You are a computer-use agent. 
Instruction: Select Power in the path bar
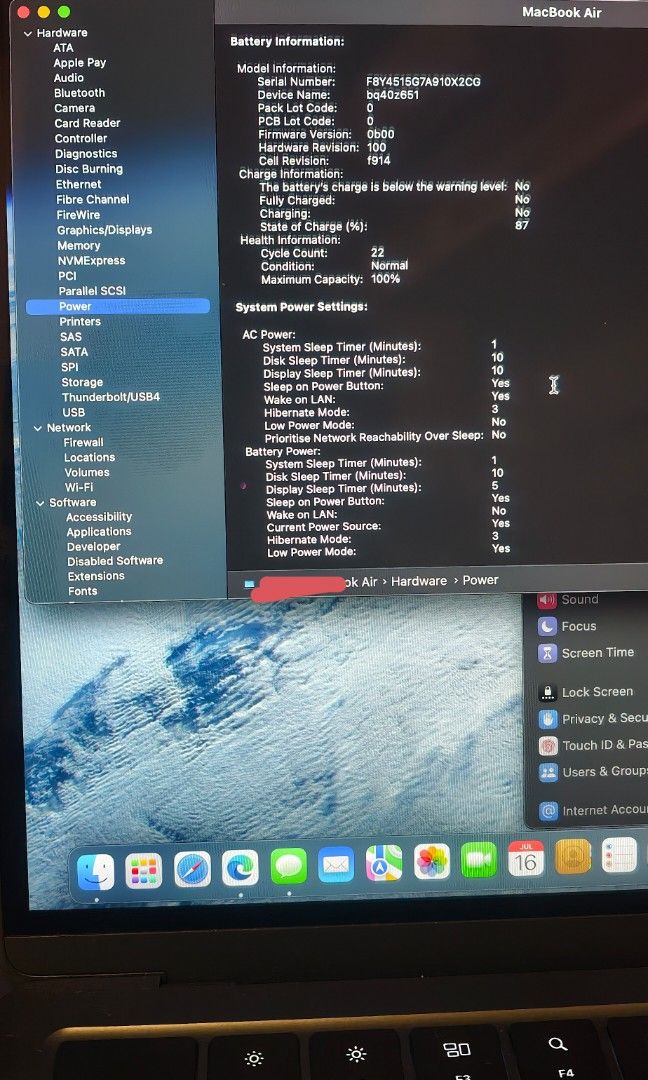[480, 580]
